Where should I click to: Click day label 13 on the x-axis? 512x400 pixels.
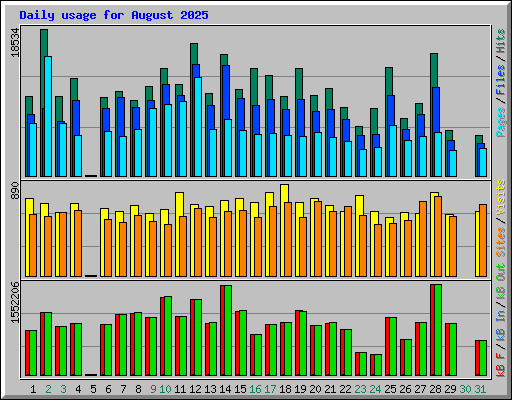(x=210, y=389)
